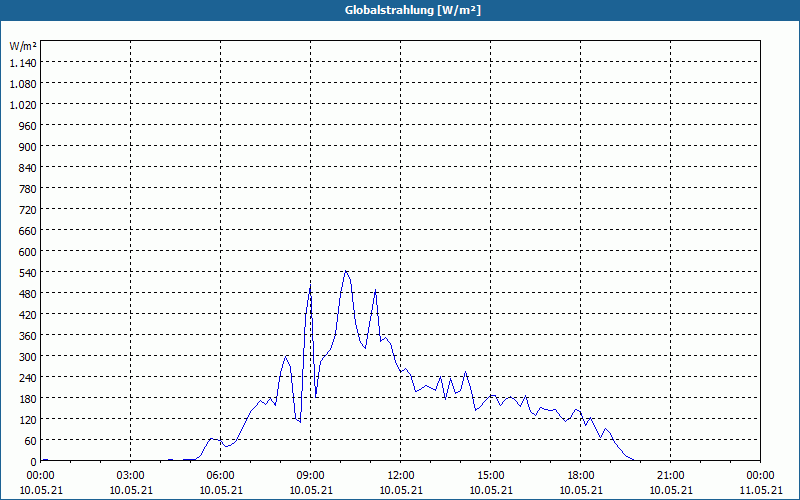Screen dimensions: 800x500
Task: Select the 09:00 time axis label
Action: [x=311, y=476]
